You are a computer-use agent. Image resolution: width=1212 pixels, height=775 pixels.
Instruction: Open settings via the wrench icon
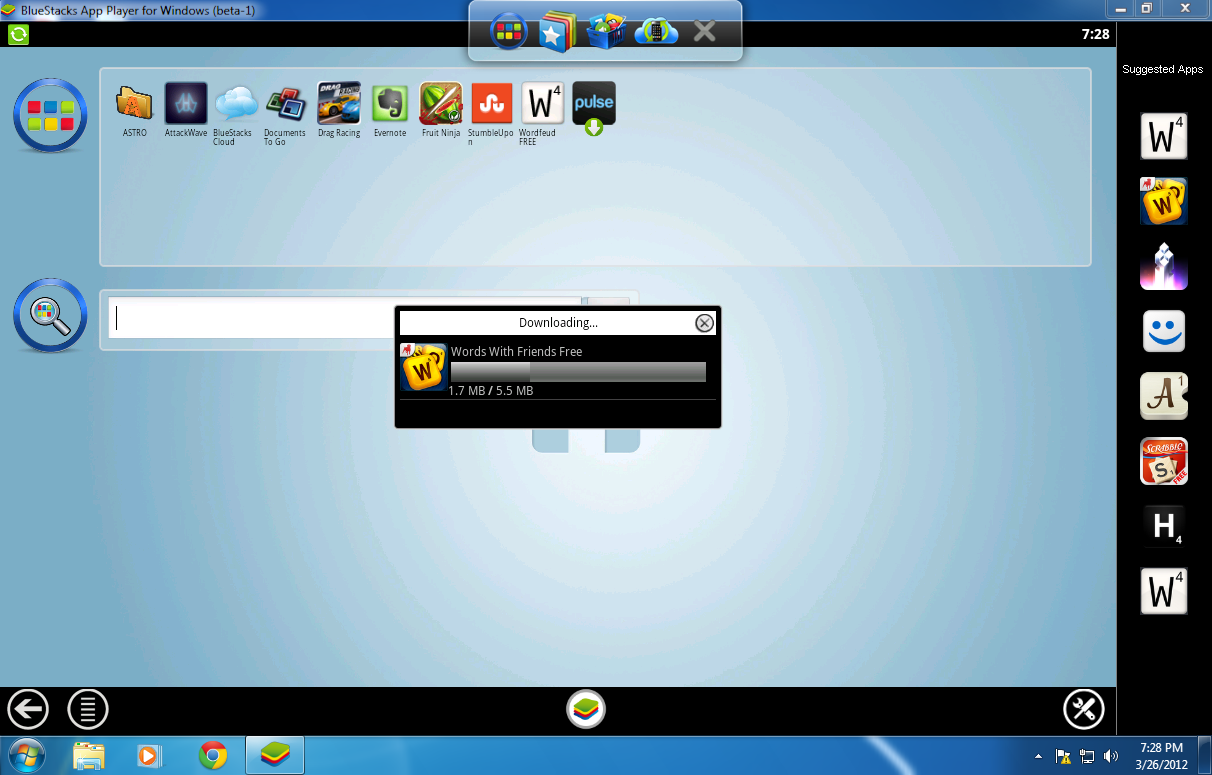1084,709
